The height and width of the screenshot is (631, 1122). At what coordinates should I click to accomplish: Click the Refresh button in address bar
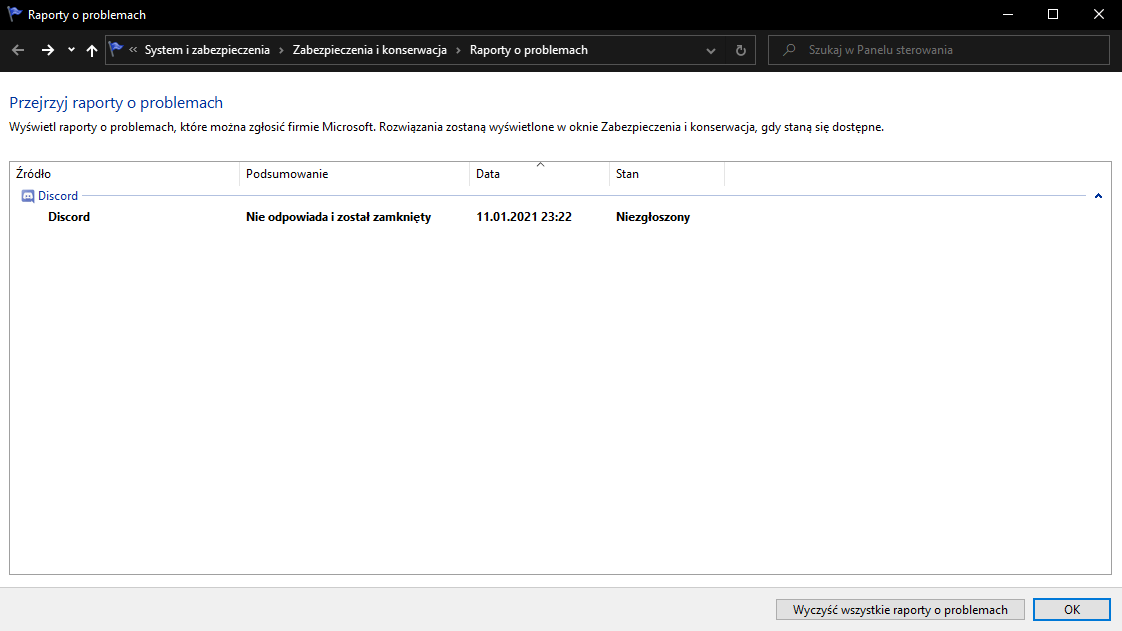coord(740,50)
